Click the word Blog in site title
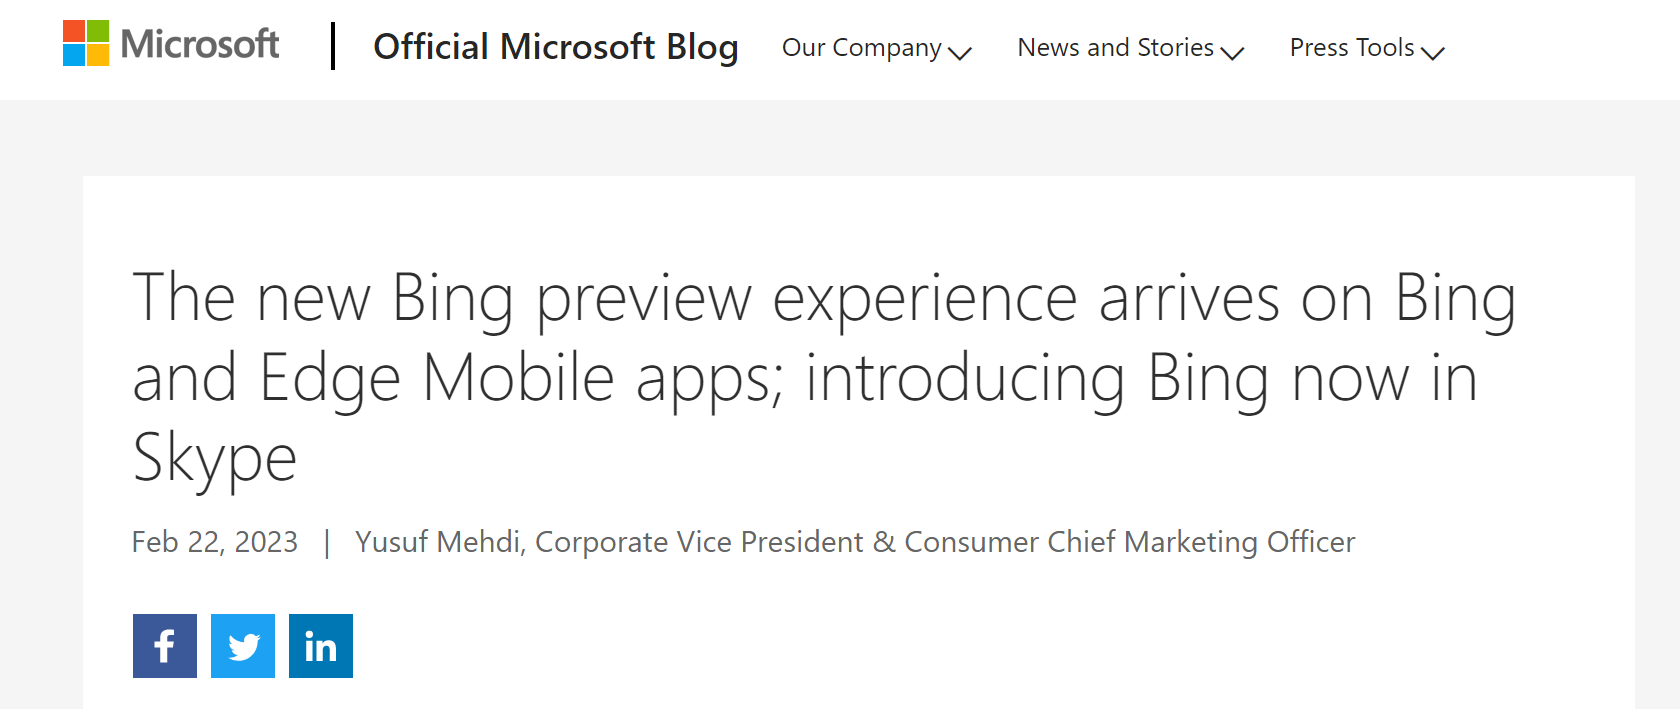The height and width of the screenshot is (709, 1680). [703, 48]
